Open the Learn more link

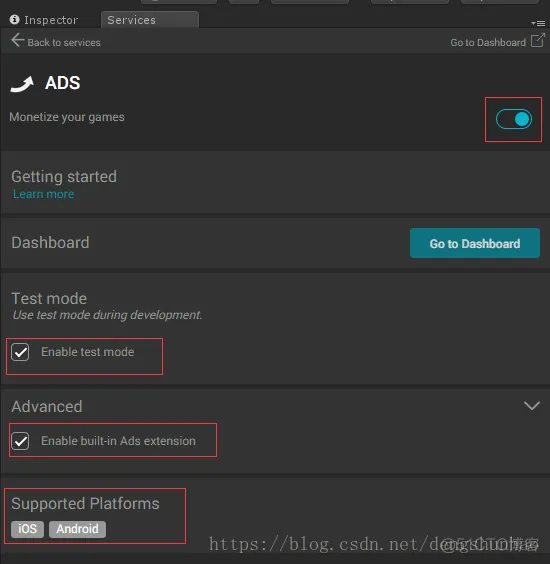44,194
